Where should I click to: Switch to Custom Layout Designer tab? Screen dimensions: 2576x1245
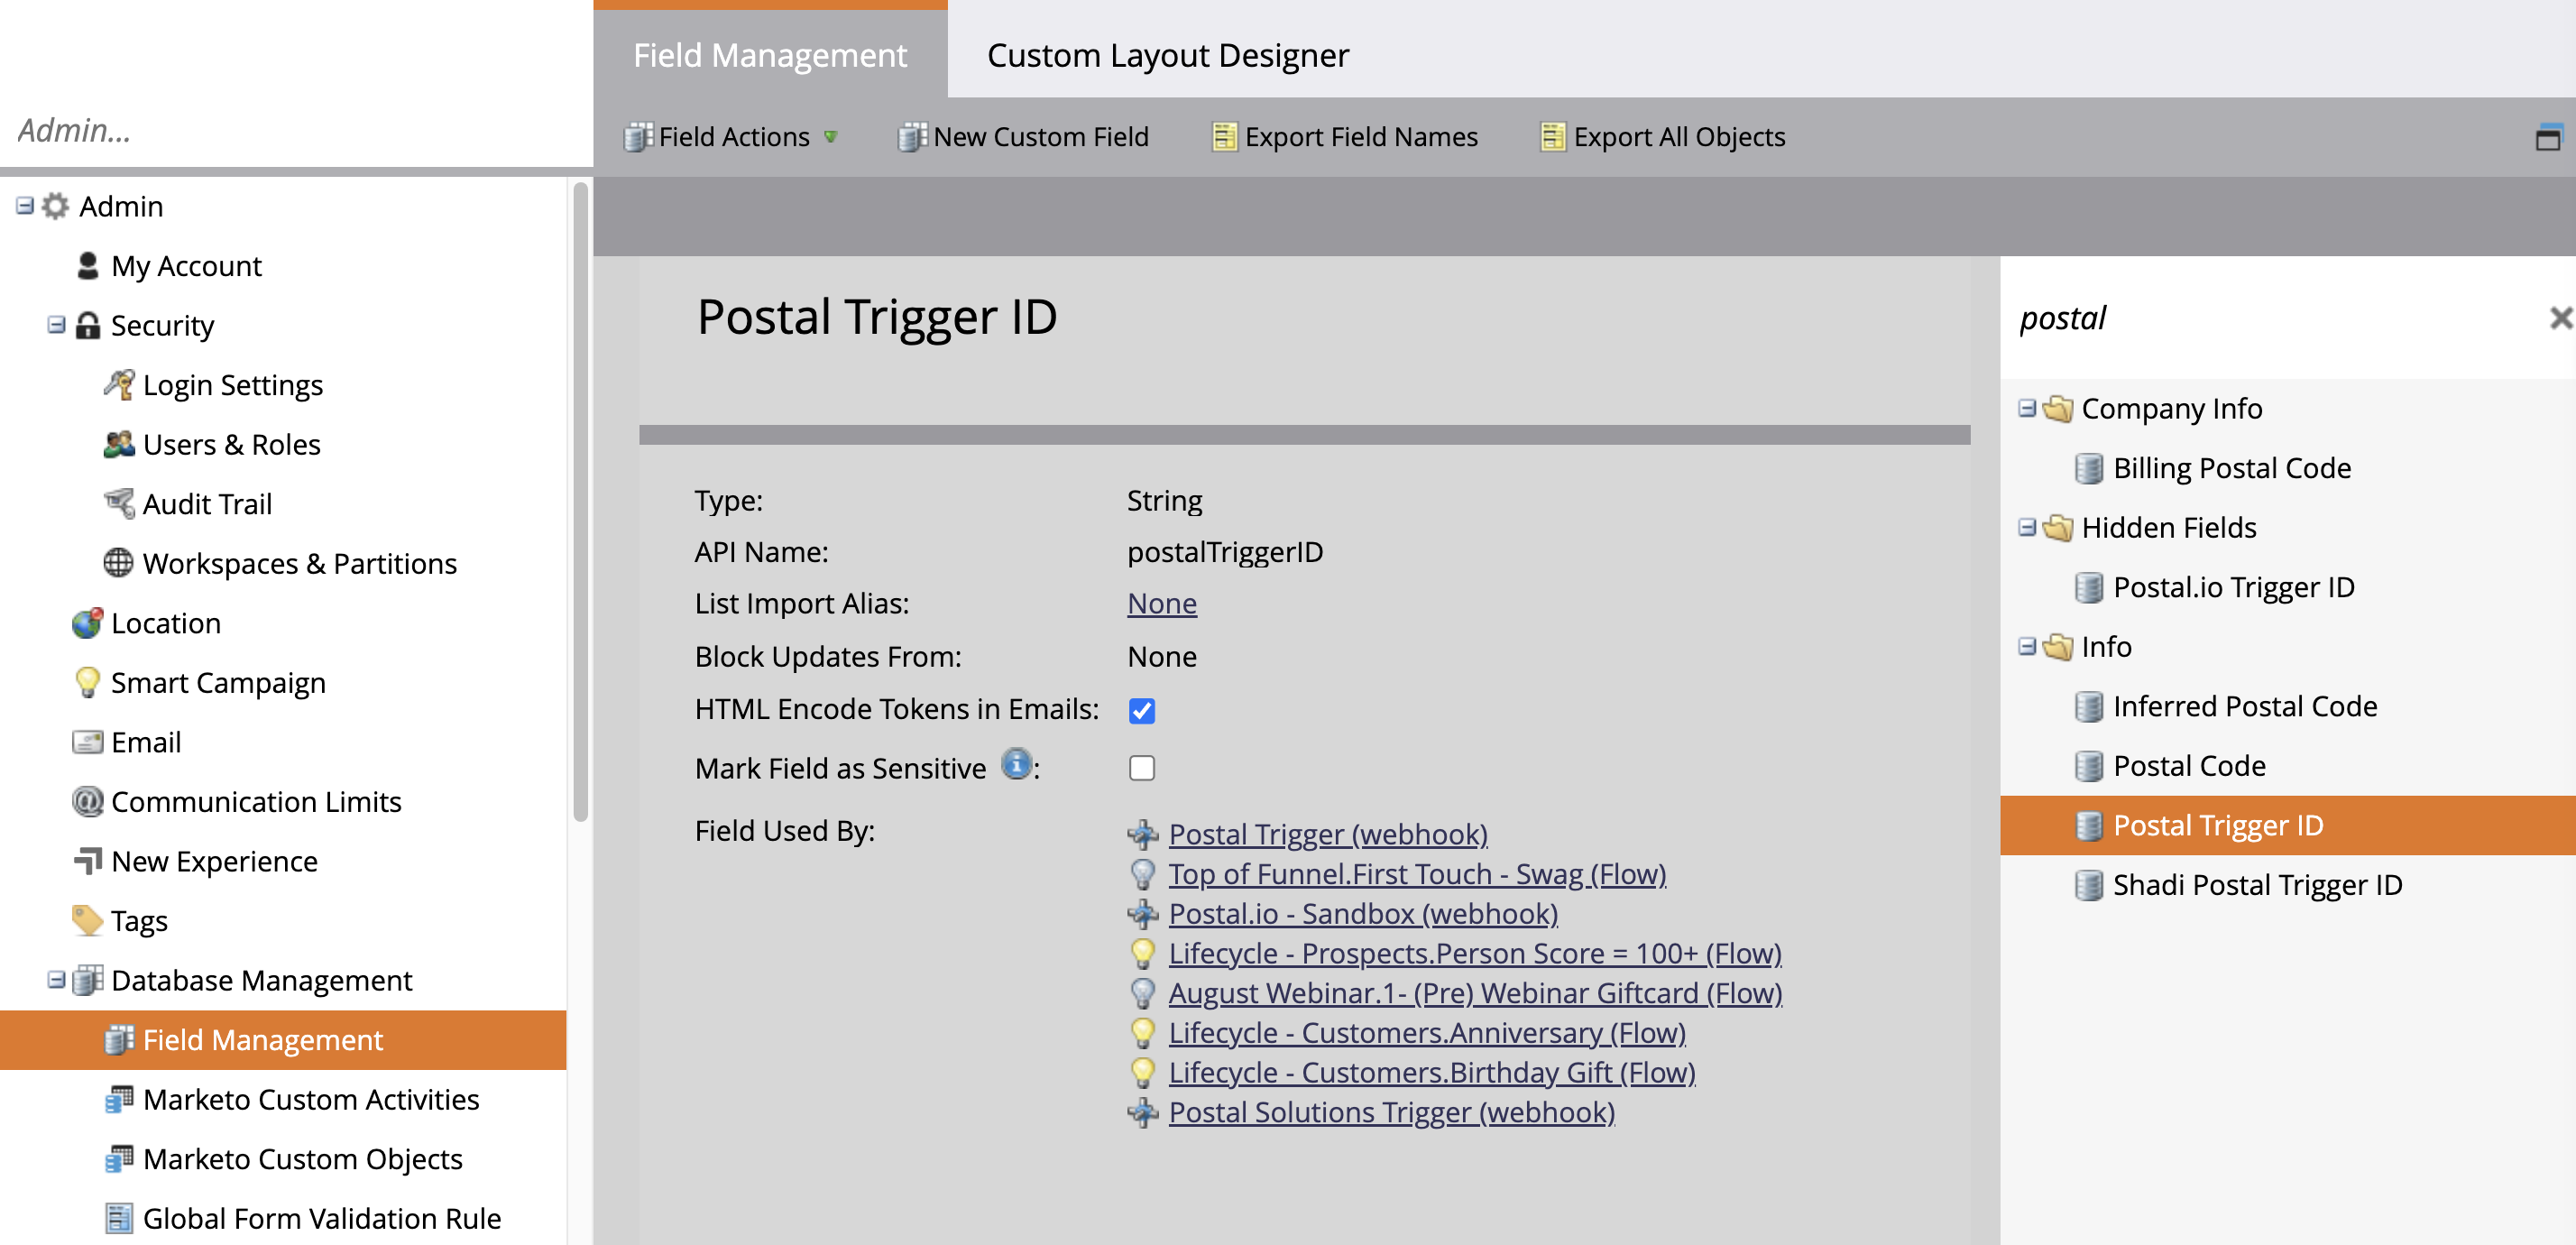tap(1167, 55)
